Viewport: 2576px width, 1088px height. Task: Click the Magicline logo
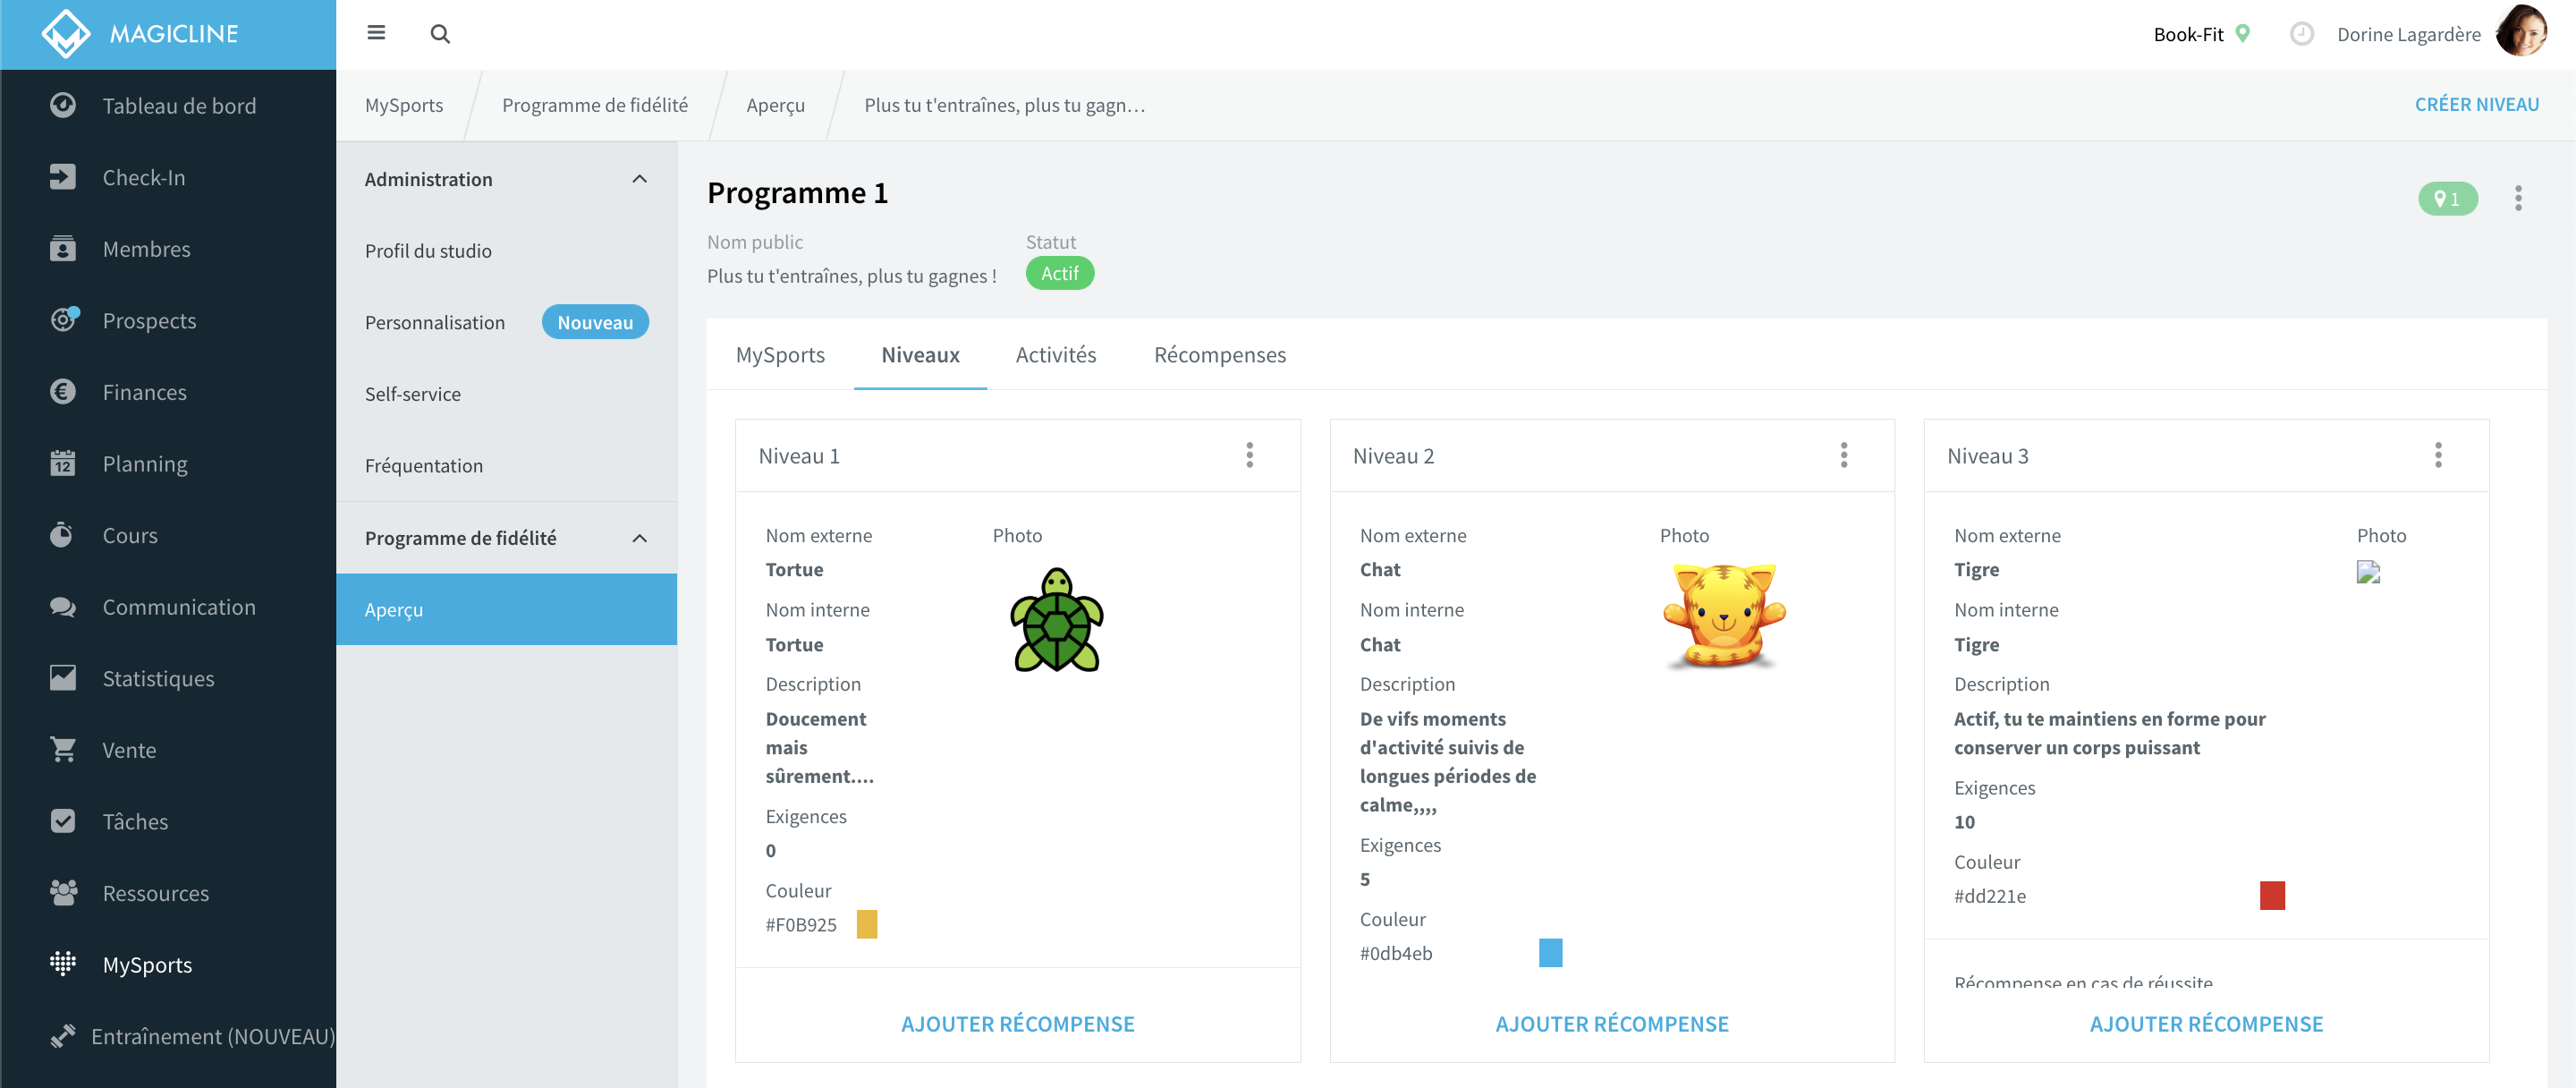pyautogui.click(x=140, y=34)
